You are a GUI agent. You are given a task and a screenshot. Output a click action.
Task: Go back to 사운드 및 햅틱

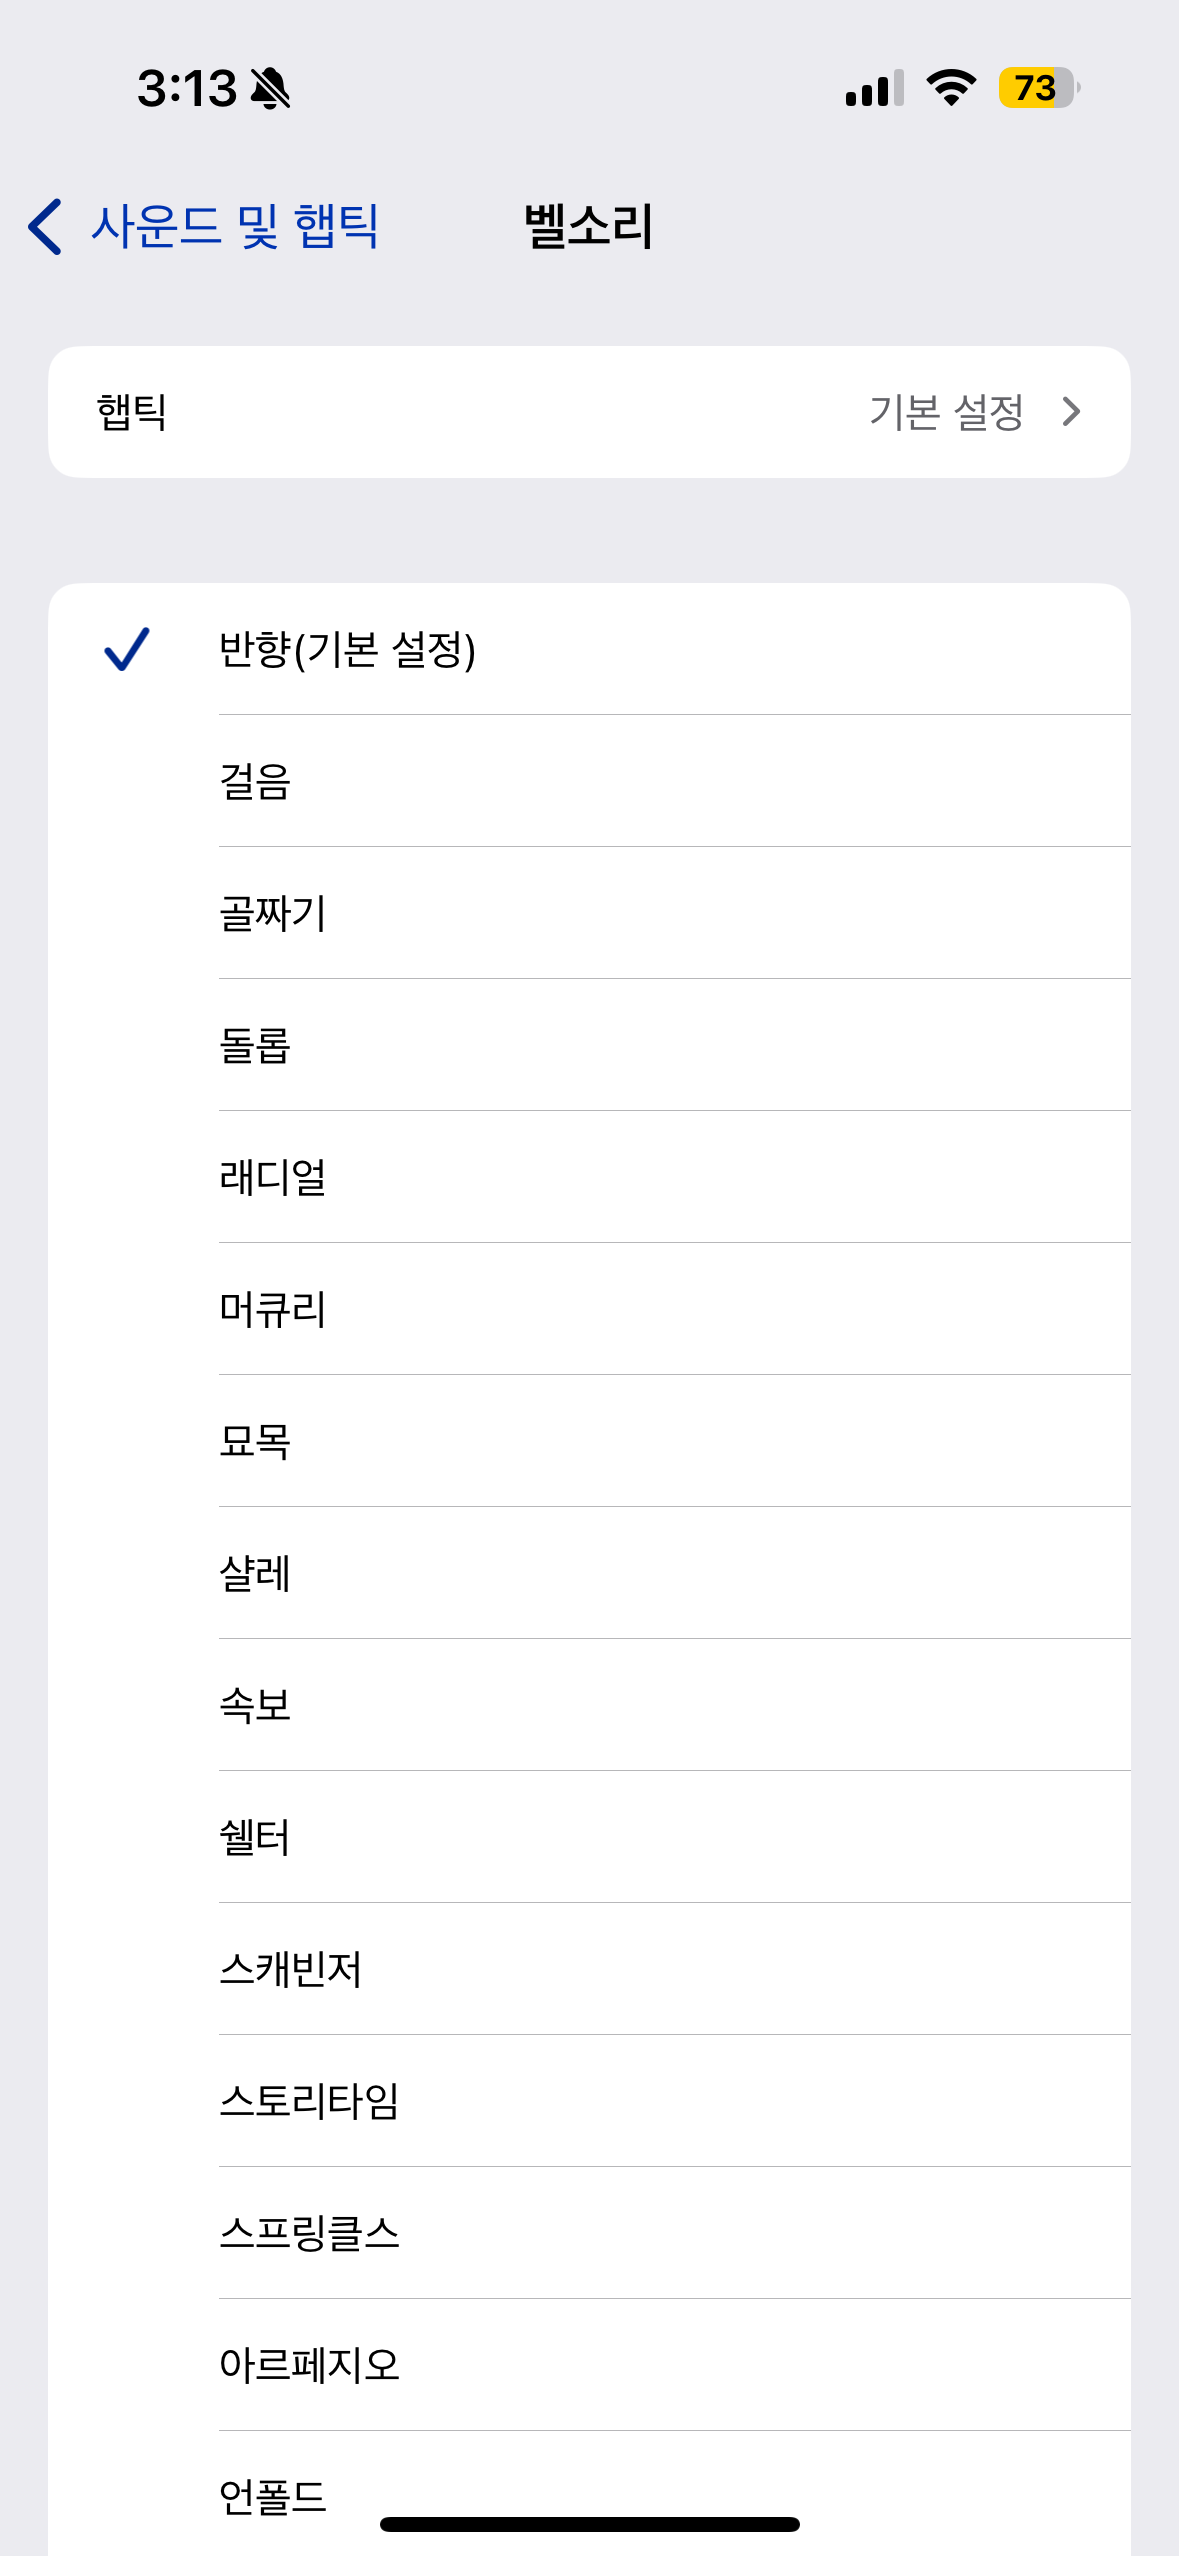click(x=234, y=226)
